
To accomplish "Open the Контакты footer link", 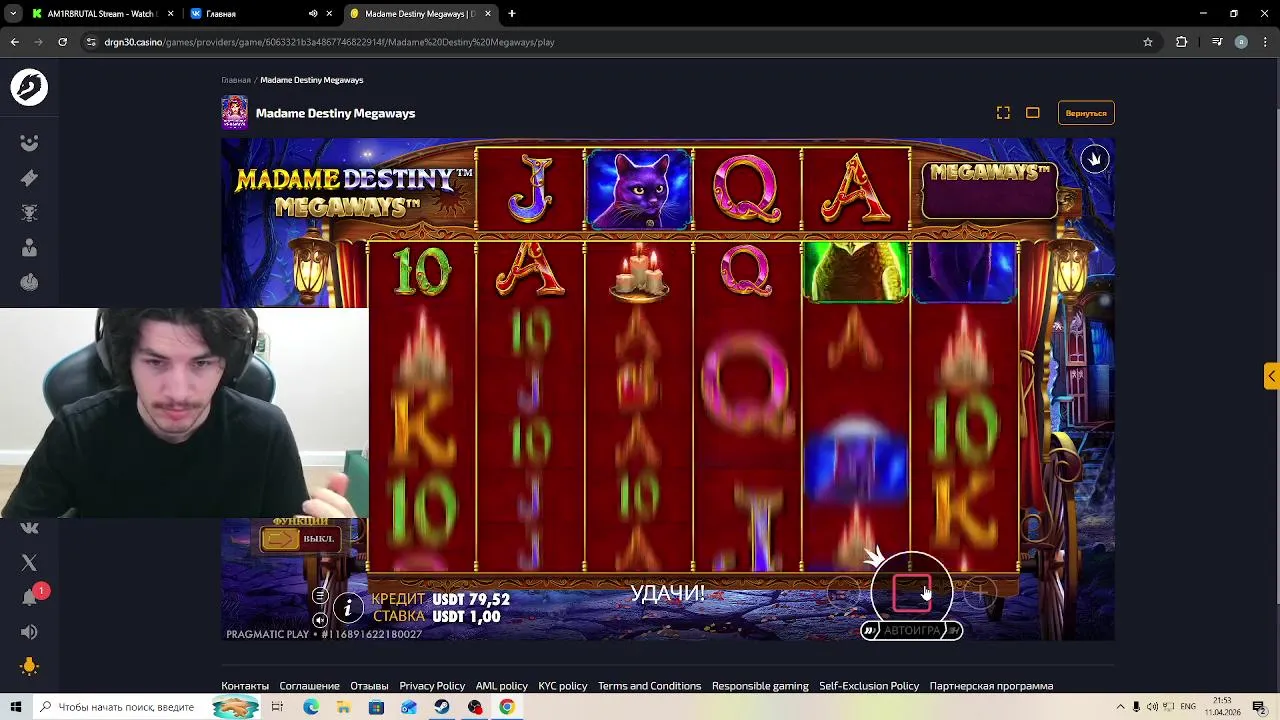I will click(x=245, y=686).
